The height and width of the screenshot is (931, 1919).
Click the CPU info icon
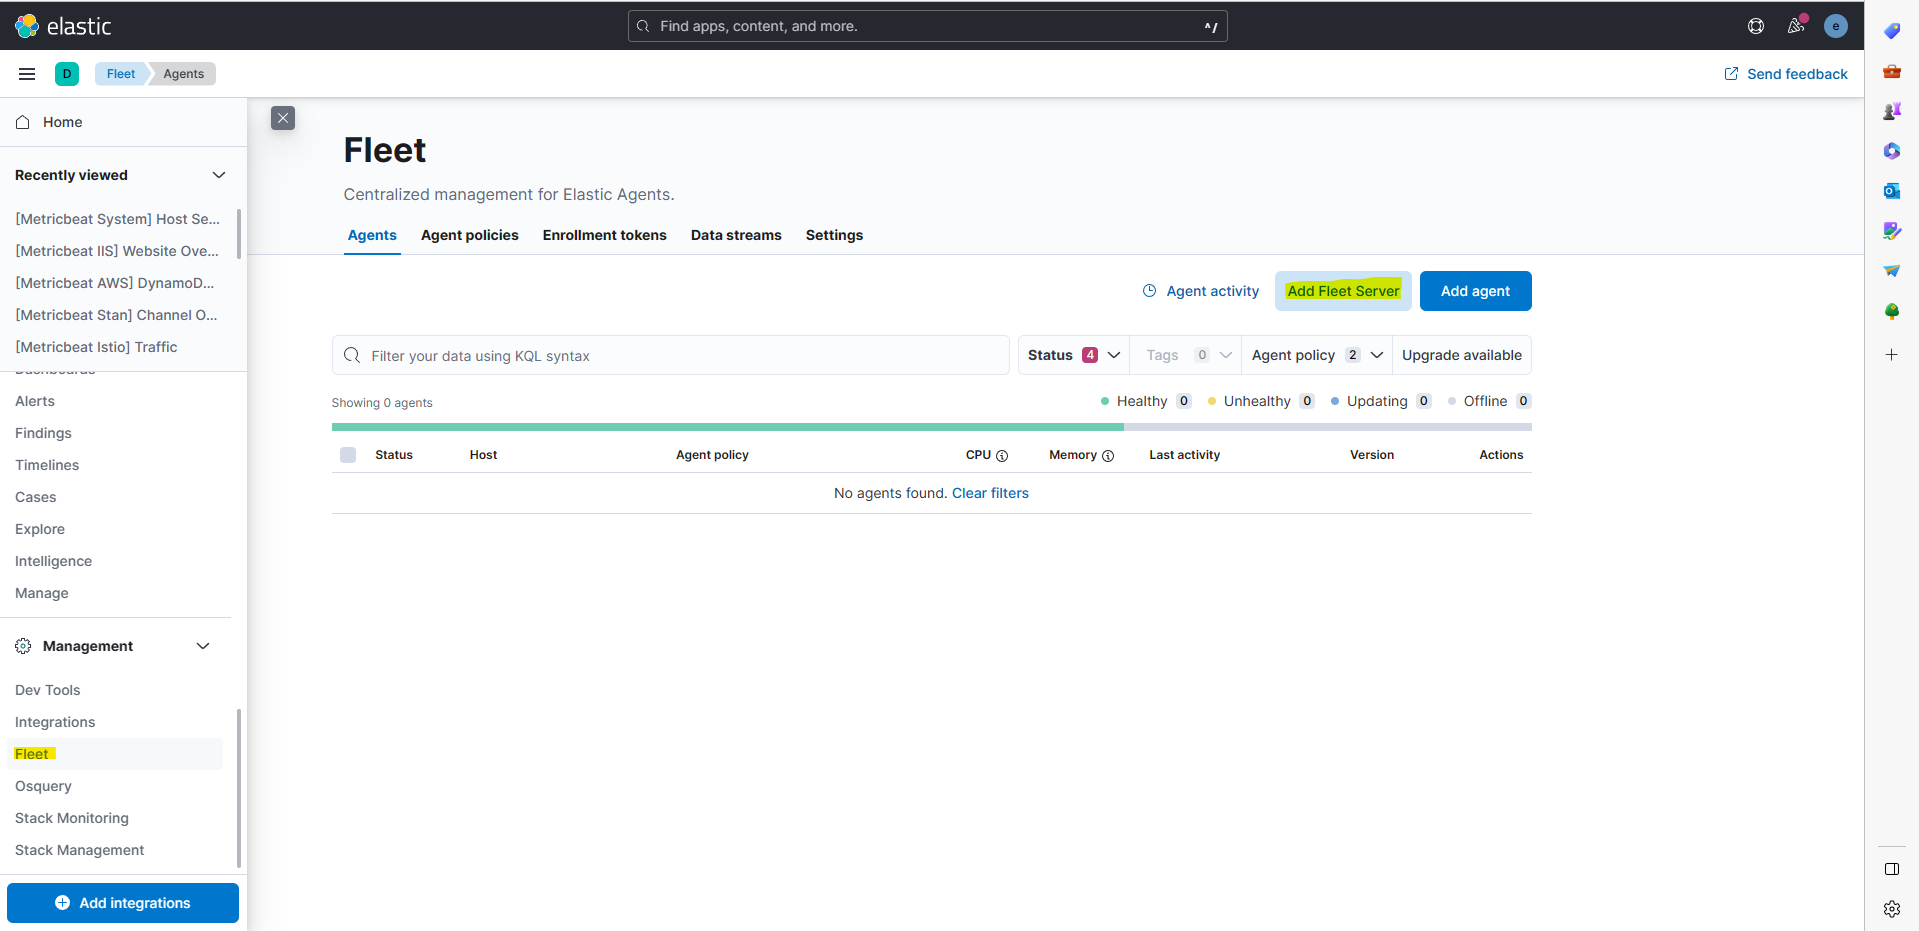coord(1002,456)
